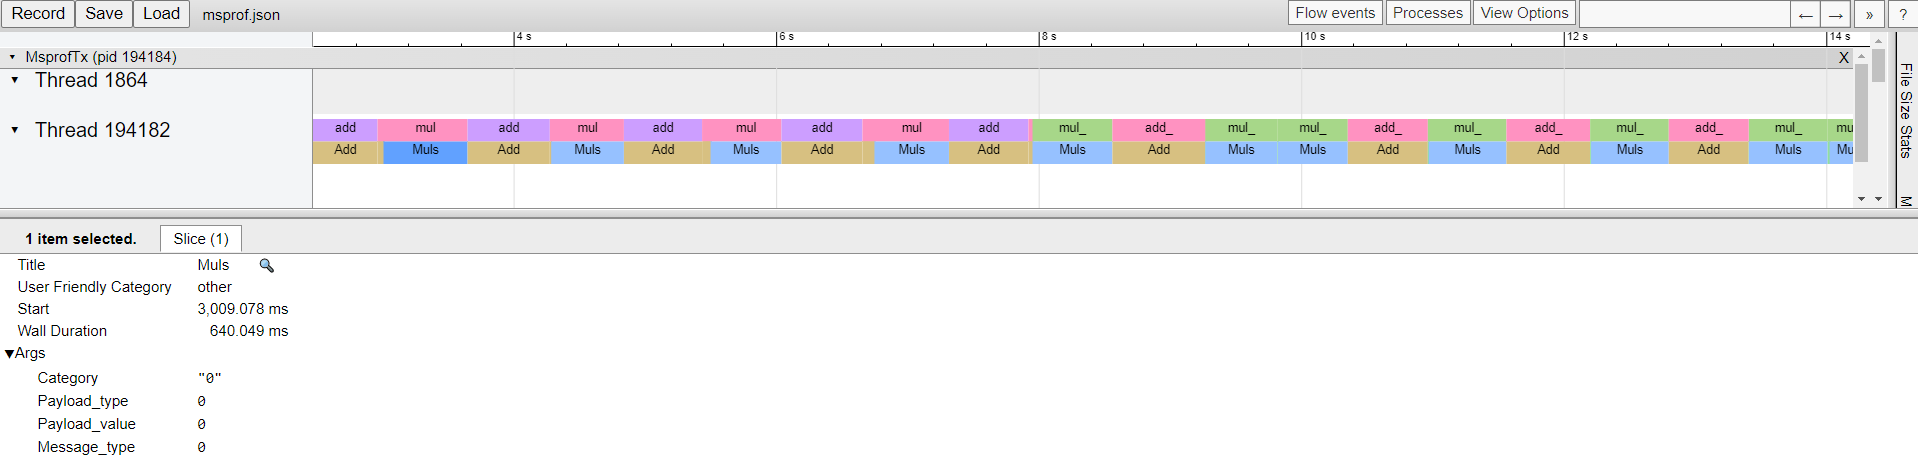1918x466 pixels.
Task: Click Wall Duration value 640.049 ms
Action: pos(249,331)
